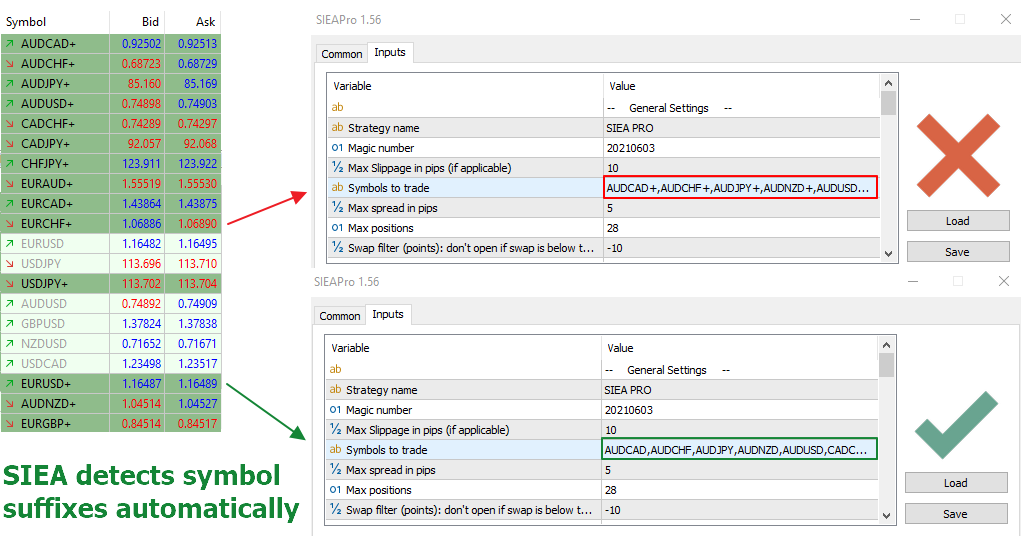Select the Ask column header
This screenshot has height=549, width=1023.
click(193, 22)
